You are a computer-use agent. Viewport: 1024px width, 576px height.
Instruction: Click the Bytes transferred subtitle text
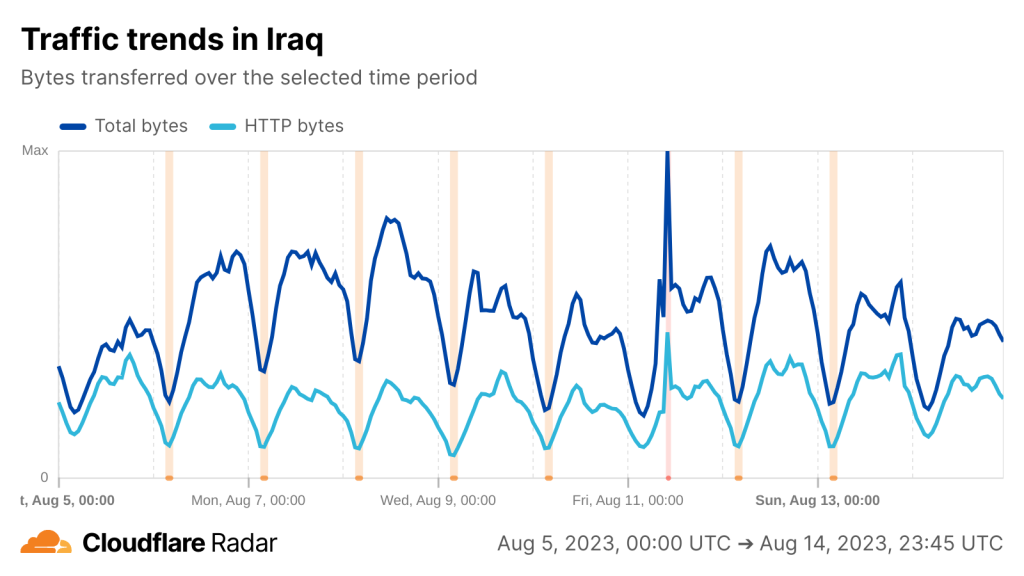pos(249,77)
